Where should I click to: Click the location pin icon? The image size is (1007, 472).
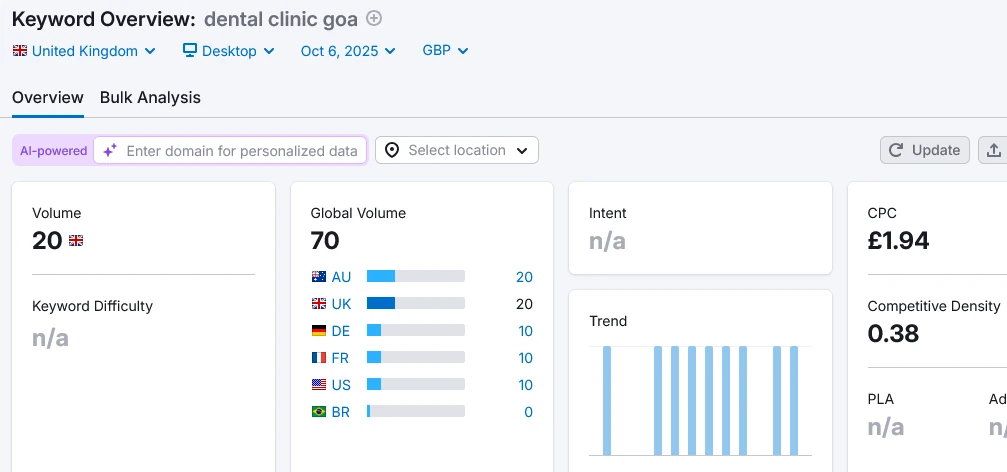[392, 150]
